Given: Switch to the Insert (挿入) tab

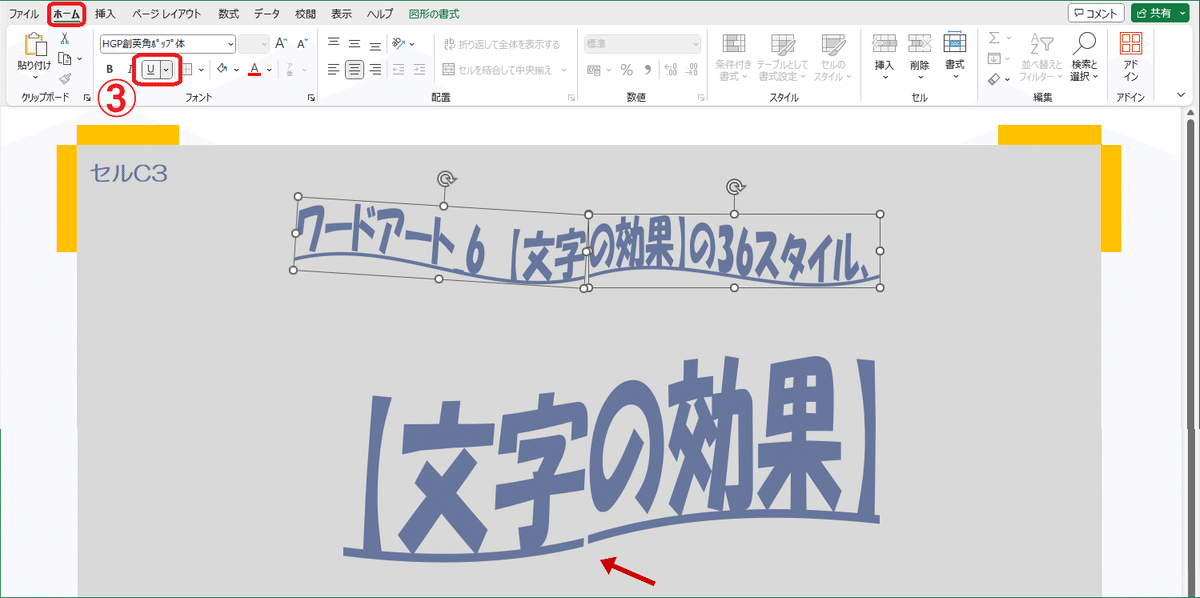Looking at the screenshot, I should click(105, 14).
